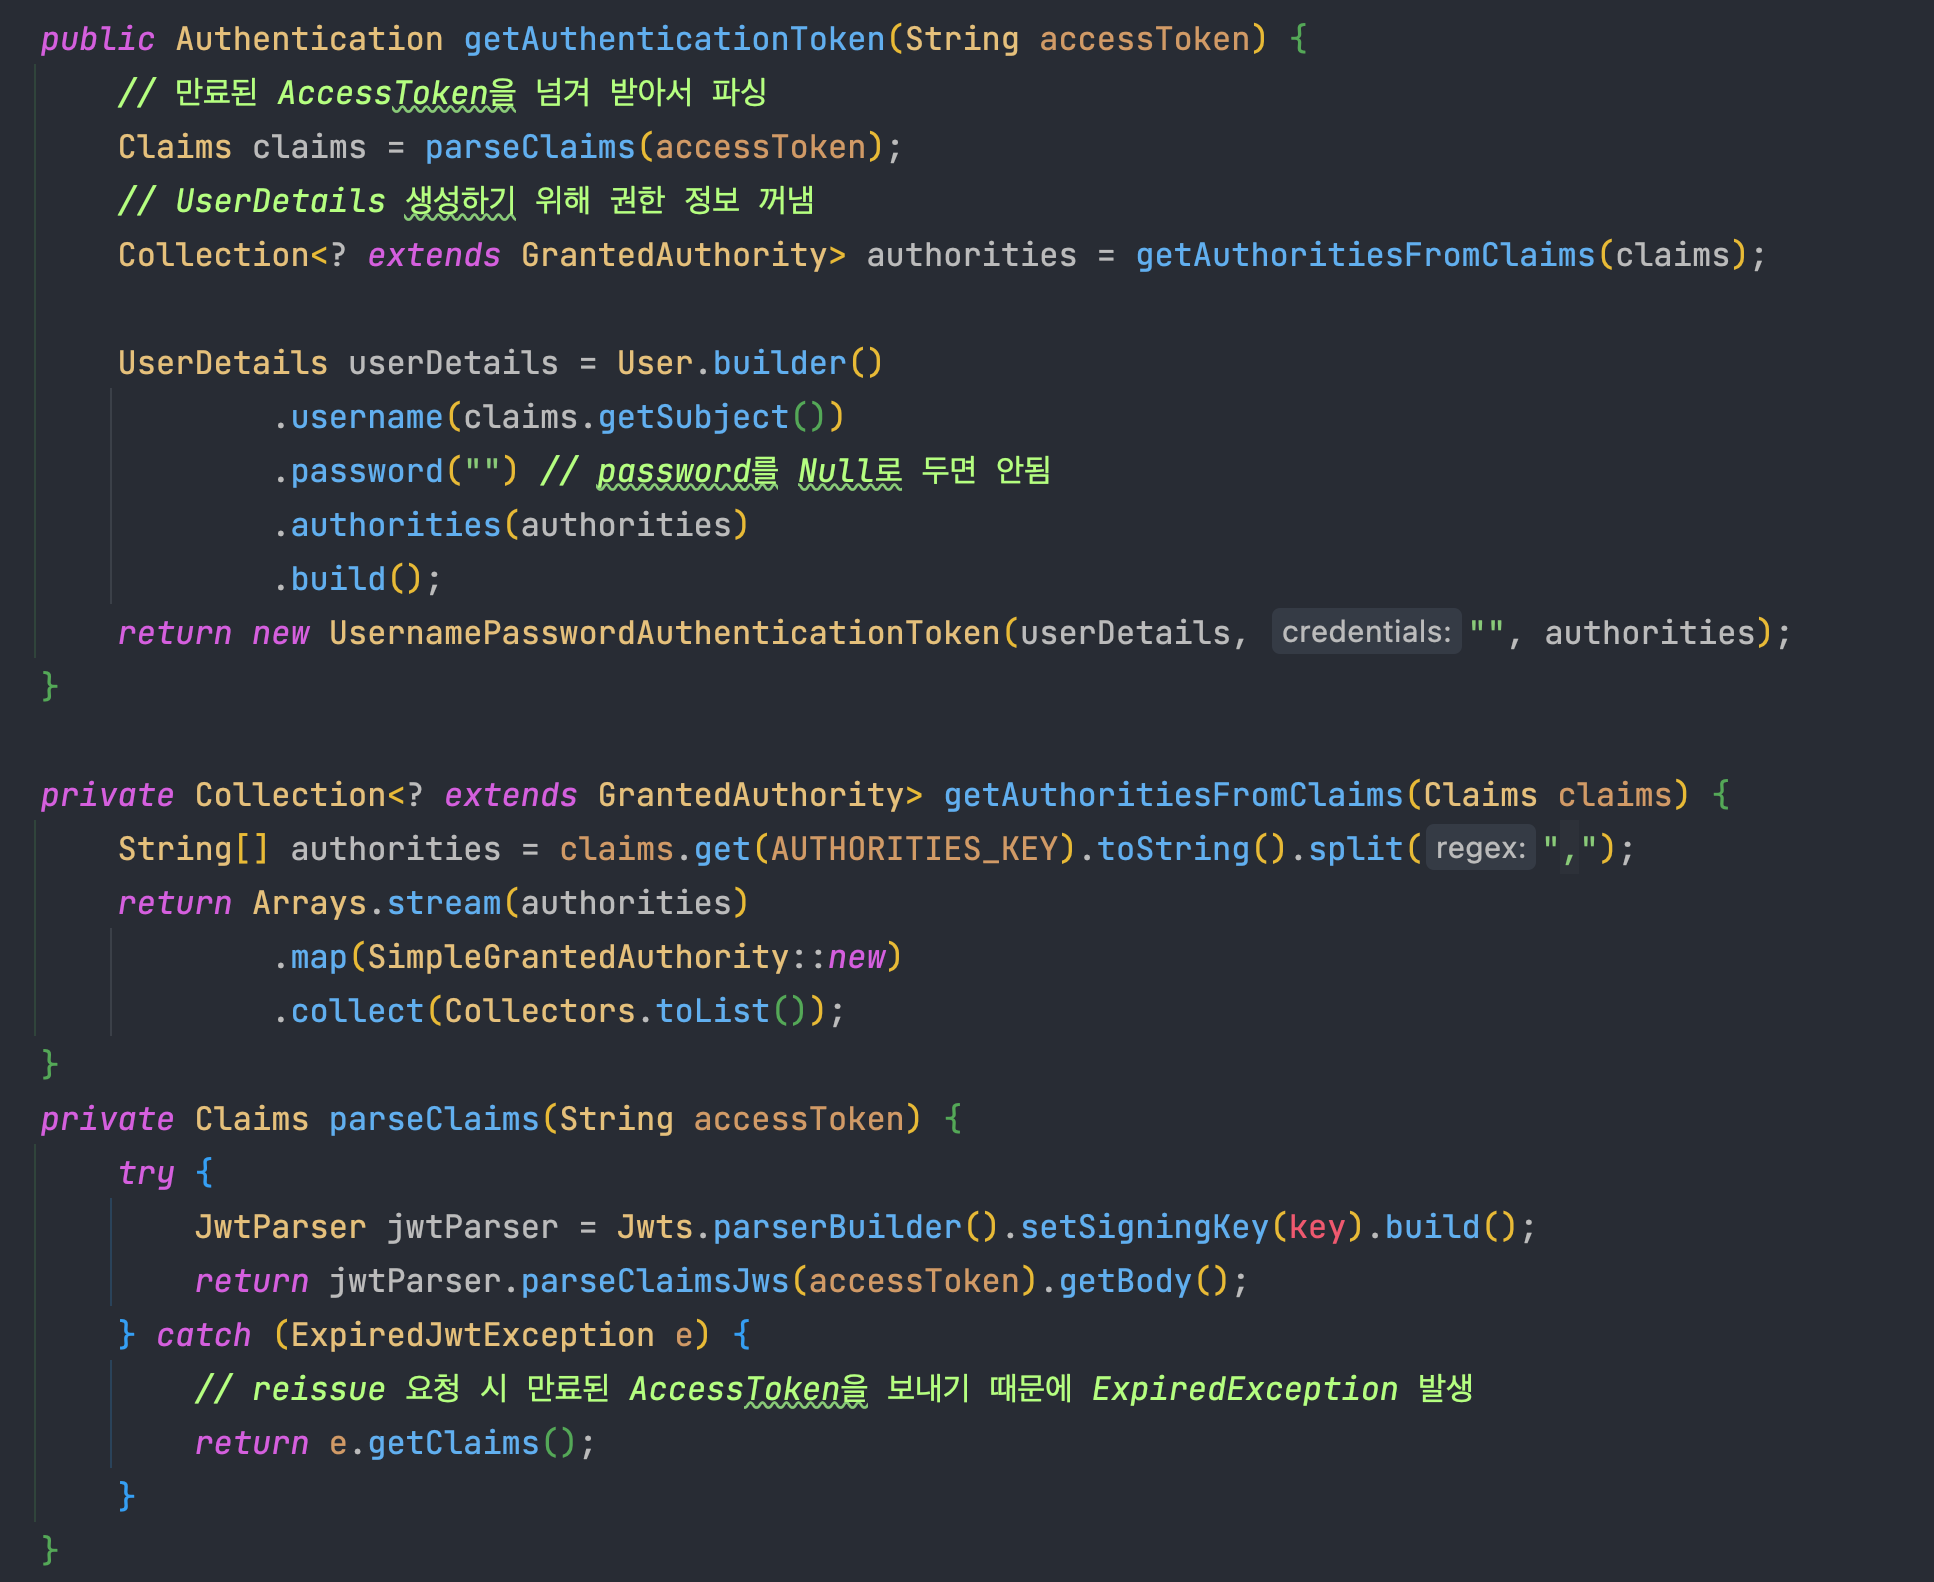The width and height of the screenshot is (1934, 1582).
Task: Click the getAuthenticationToken method name
Action: [674, 39]
